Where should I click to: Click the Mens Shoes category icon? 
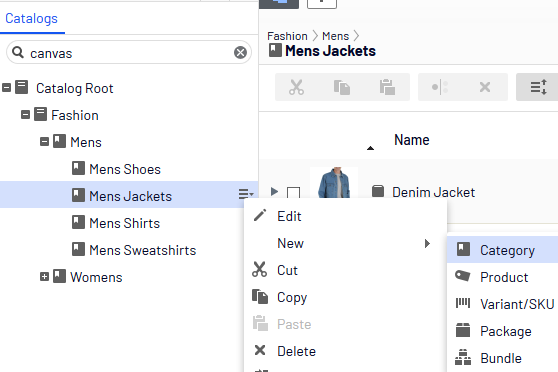pos(78,168)
